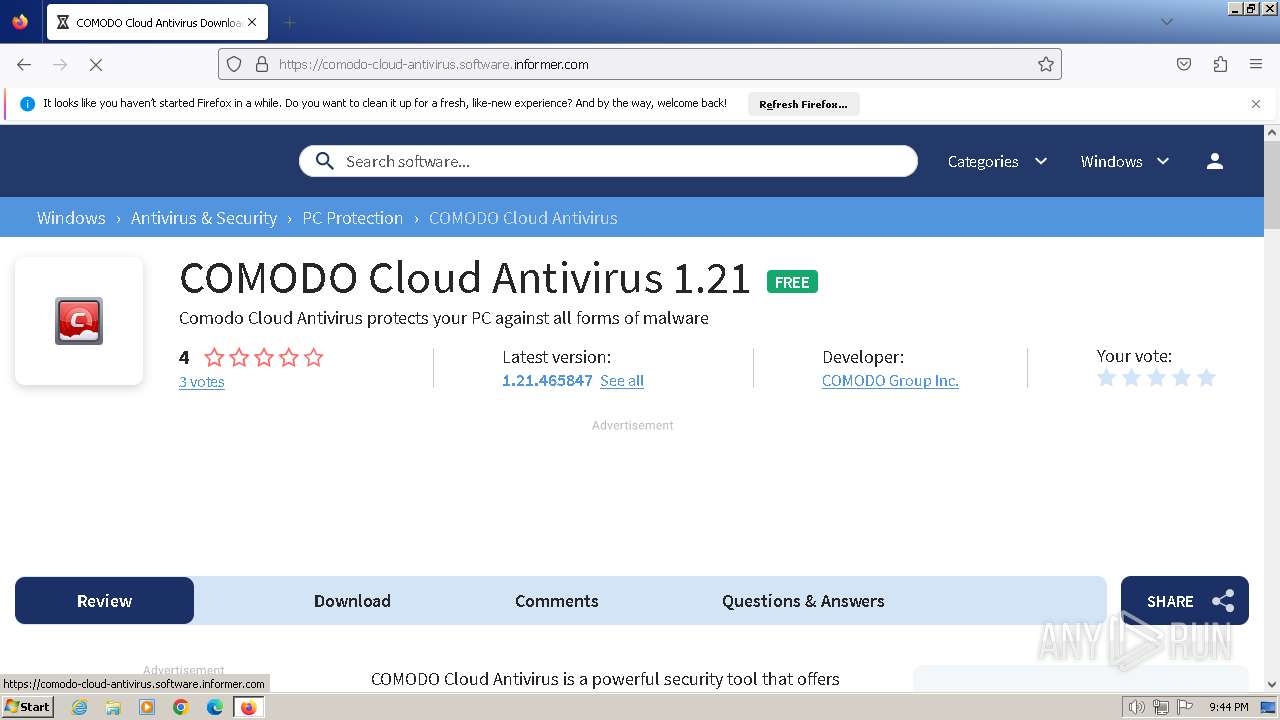
Task: Open the Firefox application hamburger menu
Action: click(1256, 64)
